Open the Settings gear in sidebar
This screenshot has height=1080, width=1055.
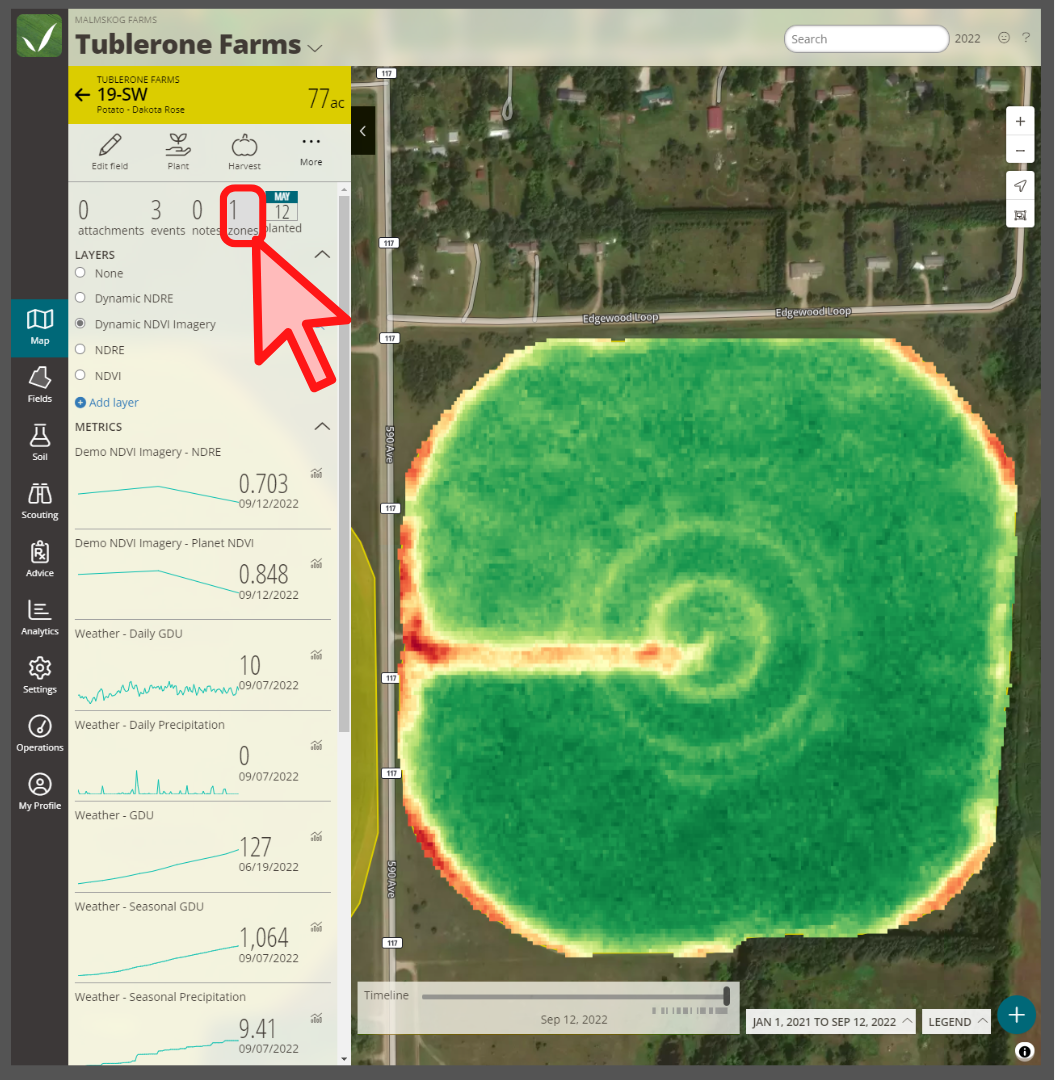(39, 676)
